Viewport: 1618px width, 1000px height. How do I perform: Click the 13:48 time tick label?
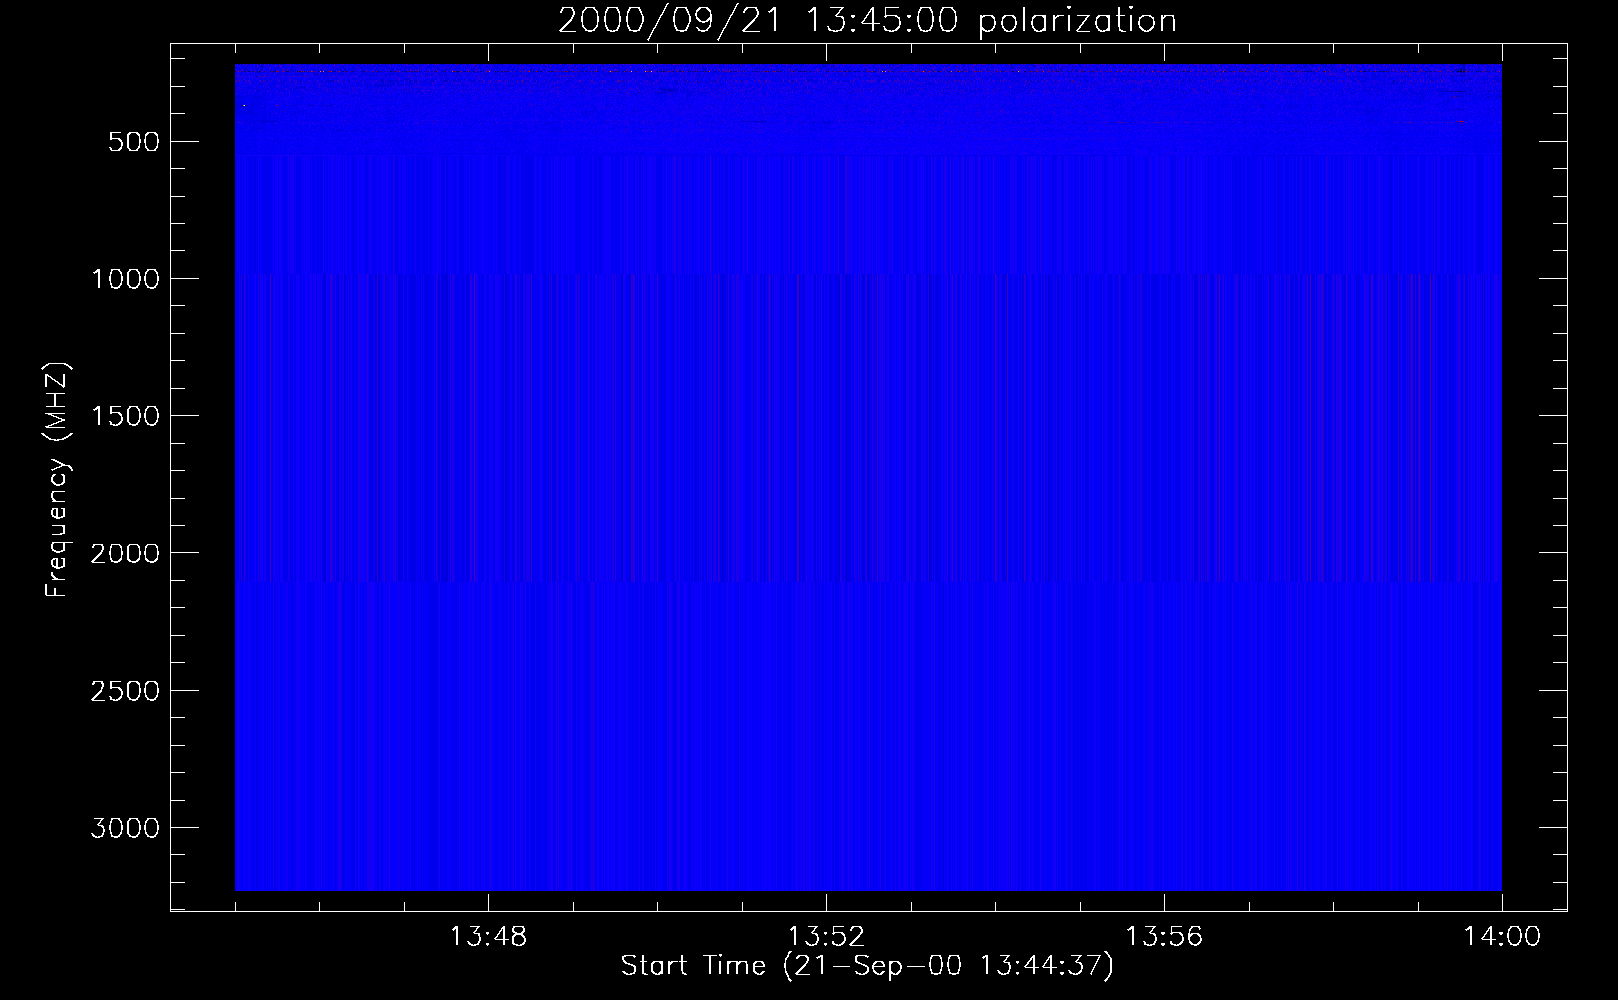point(488,937)
